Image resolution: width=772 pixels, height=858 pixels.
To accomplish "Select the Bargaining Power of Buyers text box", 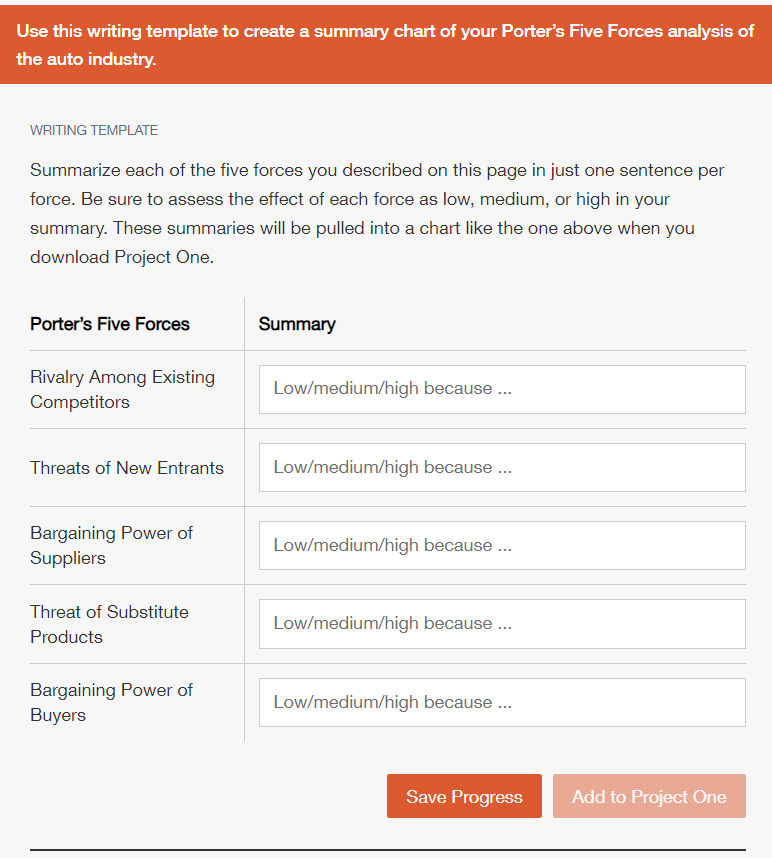I will point(501,702).
